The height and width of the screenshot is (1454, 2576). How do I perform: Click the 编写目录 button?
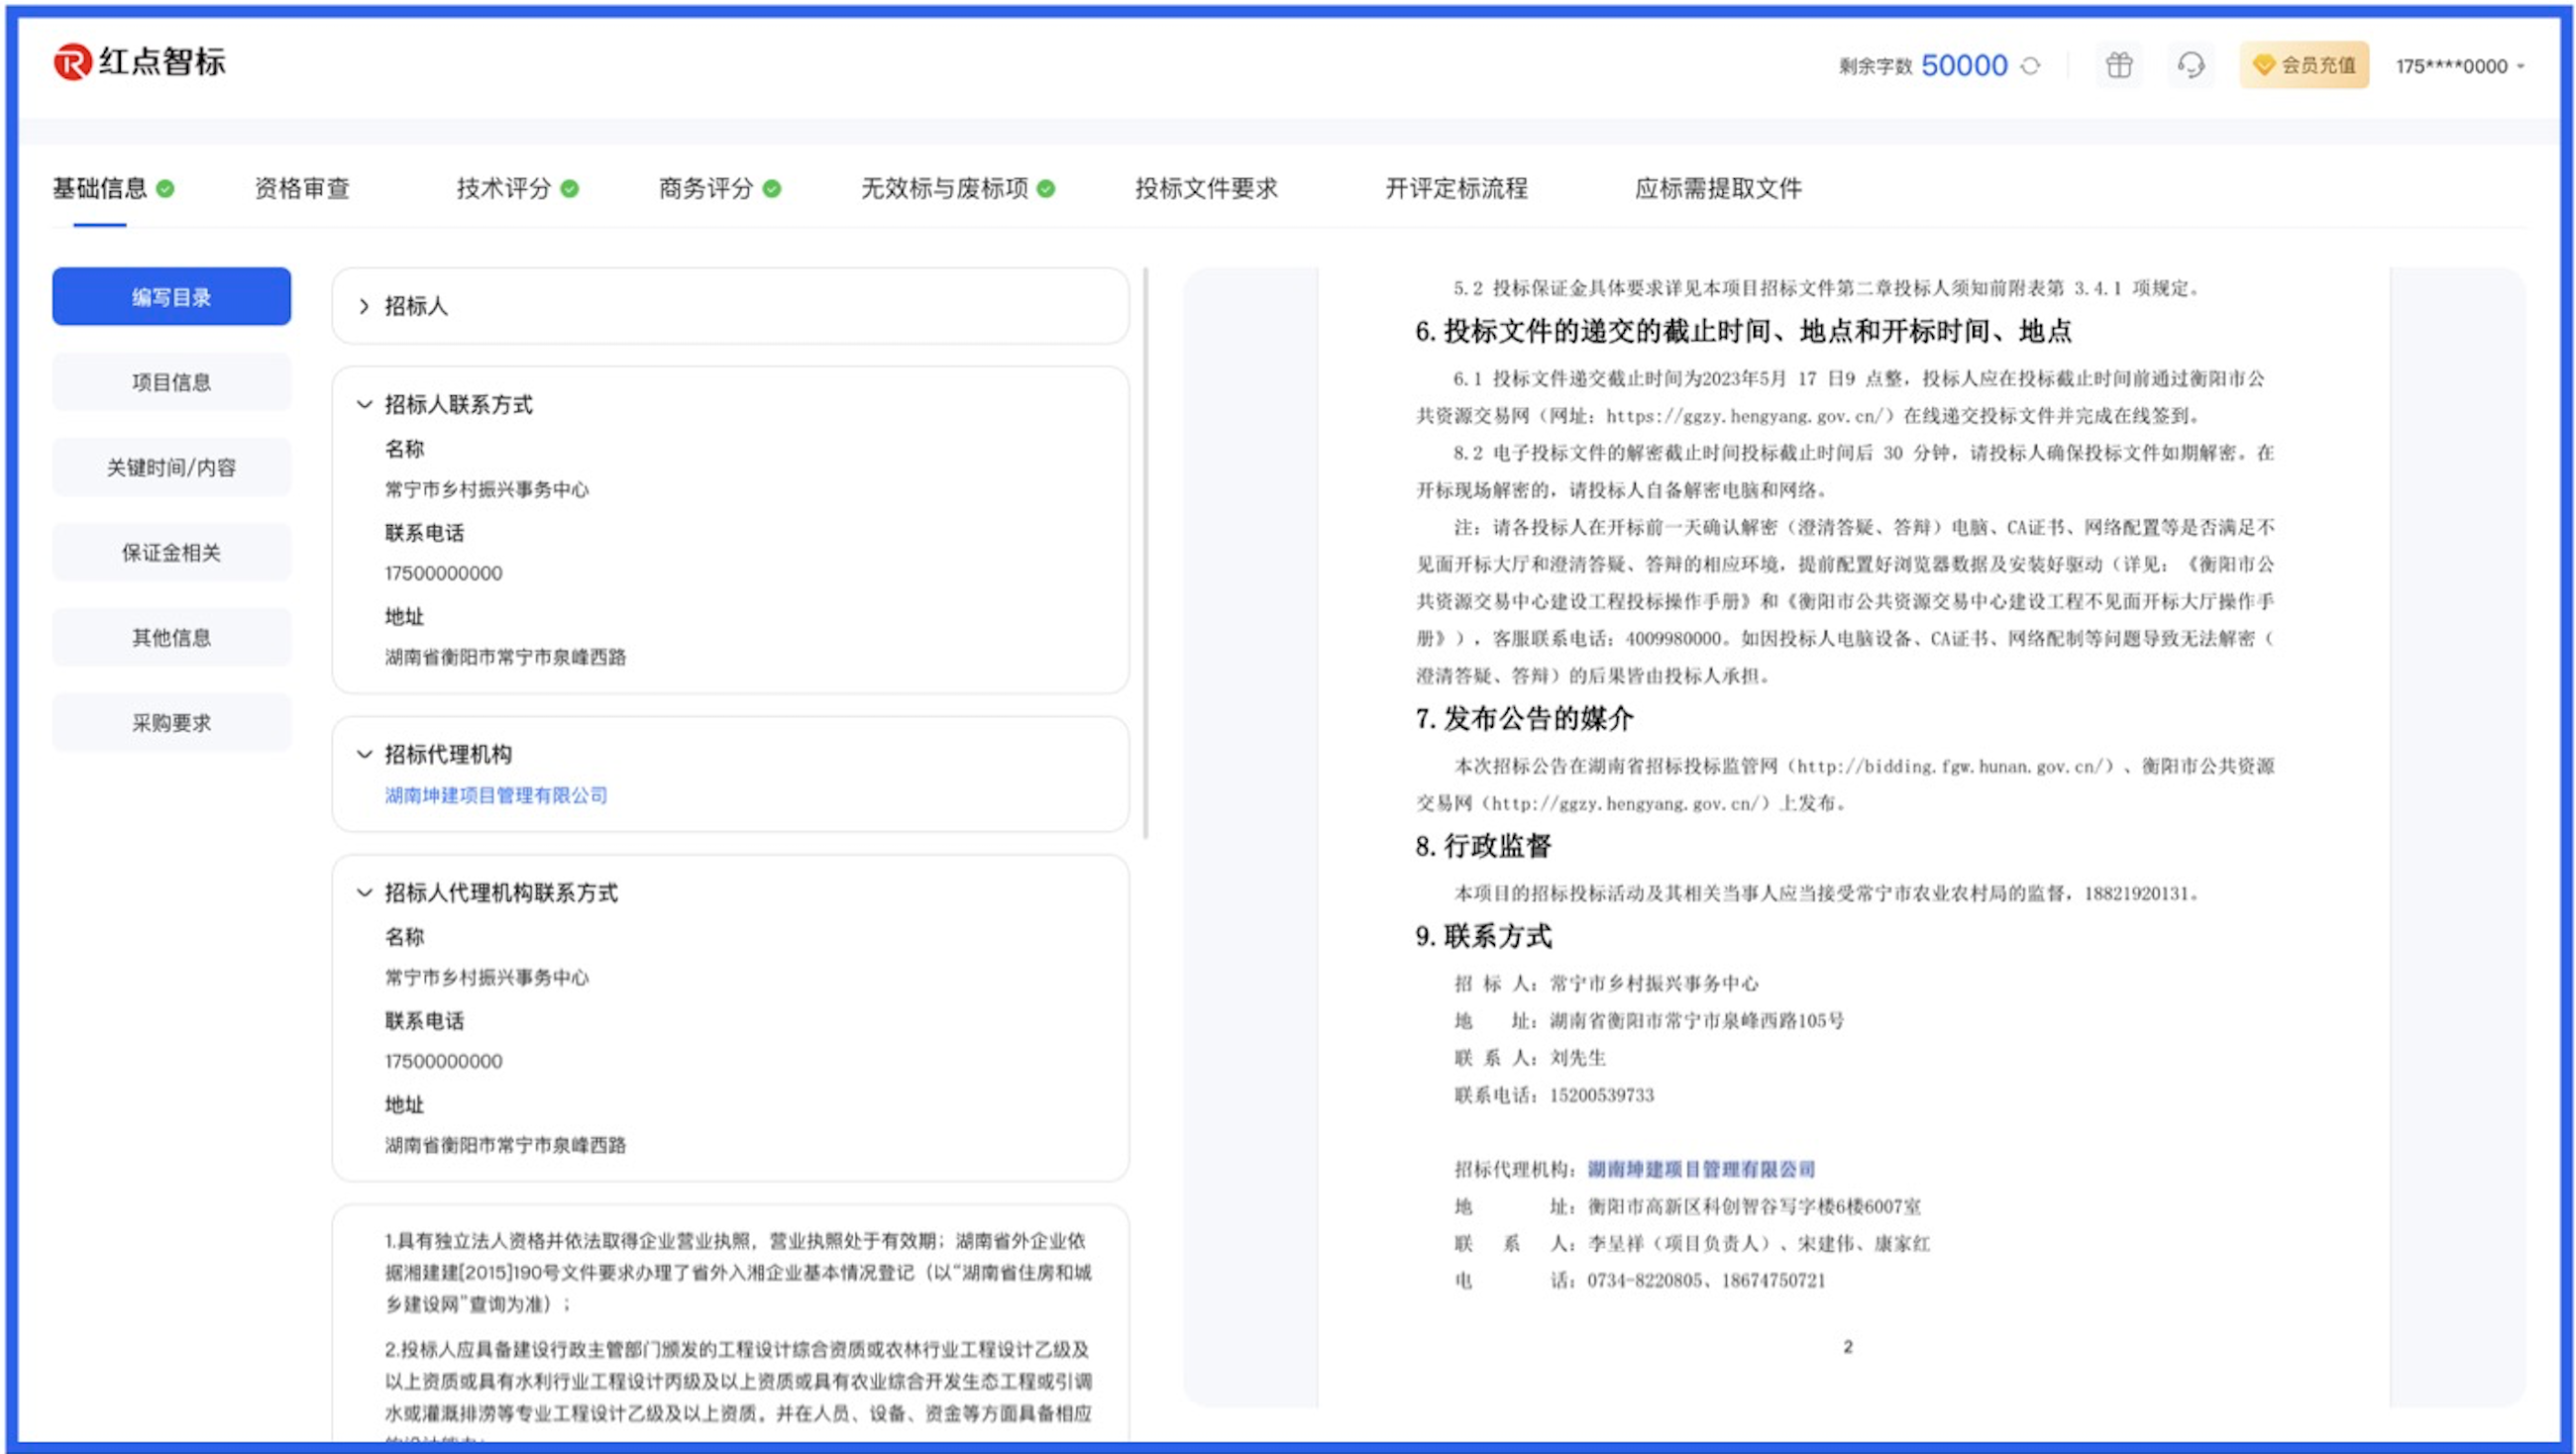[x=171, y=296]
